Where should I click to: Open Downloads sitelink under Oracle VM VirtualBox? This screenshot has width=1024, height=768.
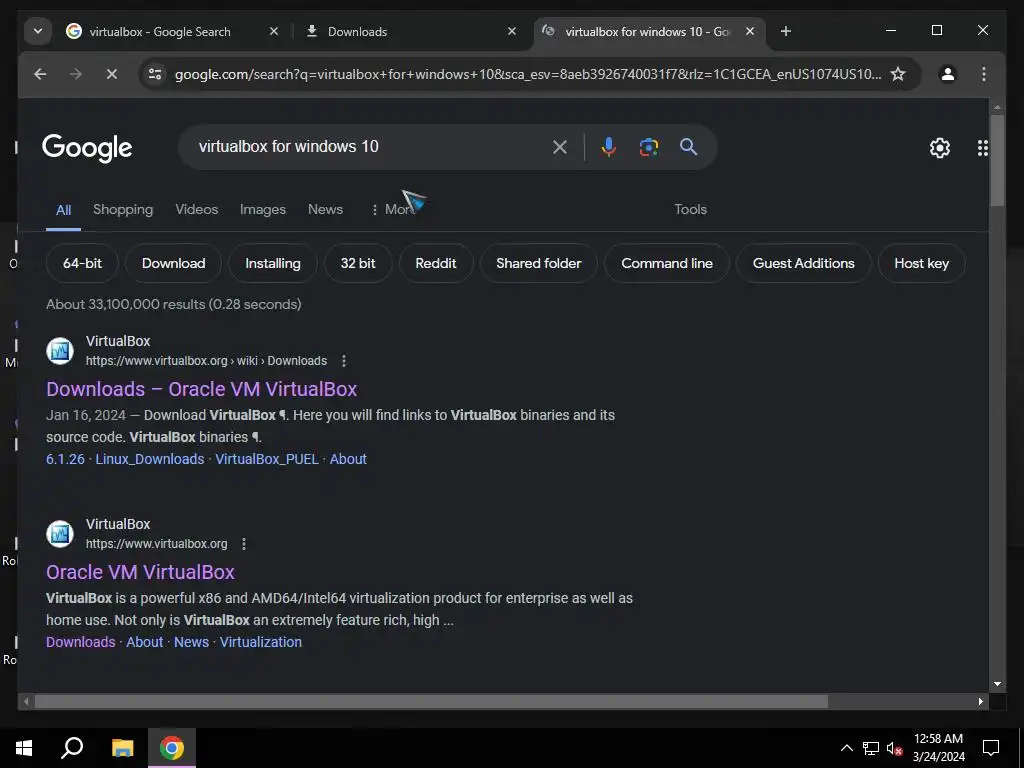point(80,642)
